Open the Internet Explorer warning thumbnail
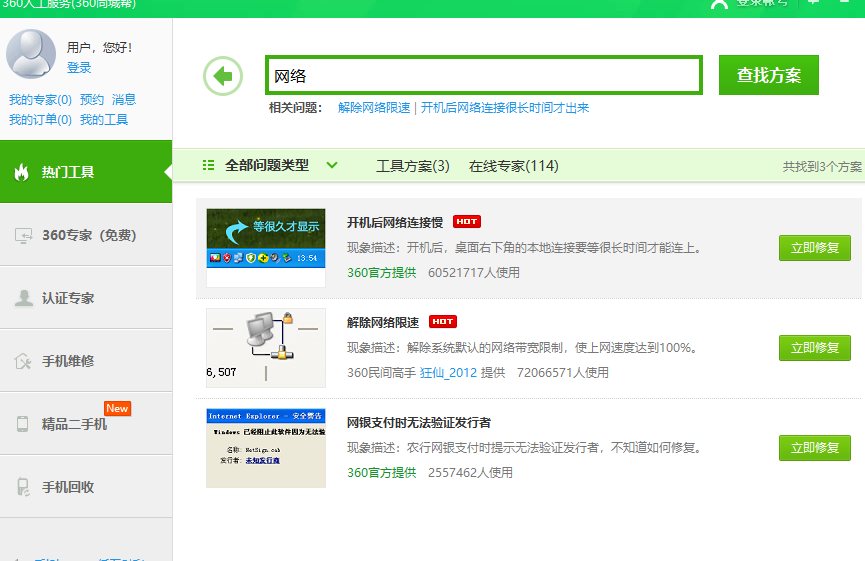This screenshot has height=561, width=865. click(x=266, y=447)
